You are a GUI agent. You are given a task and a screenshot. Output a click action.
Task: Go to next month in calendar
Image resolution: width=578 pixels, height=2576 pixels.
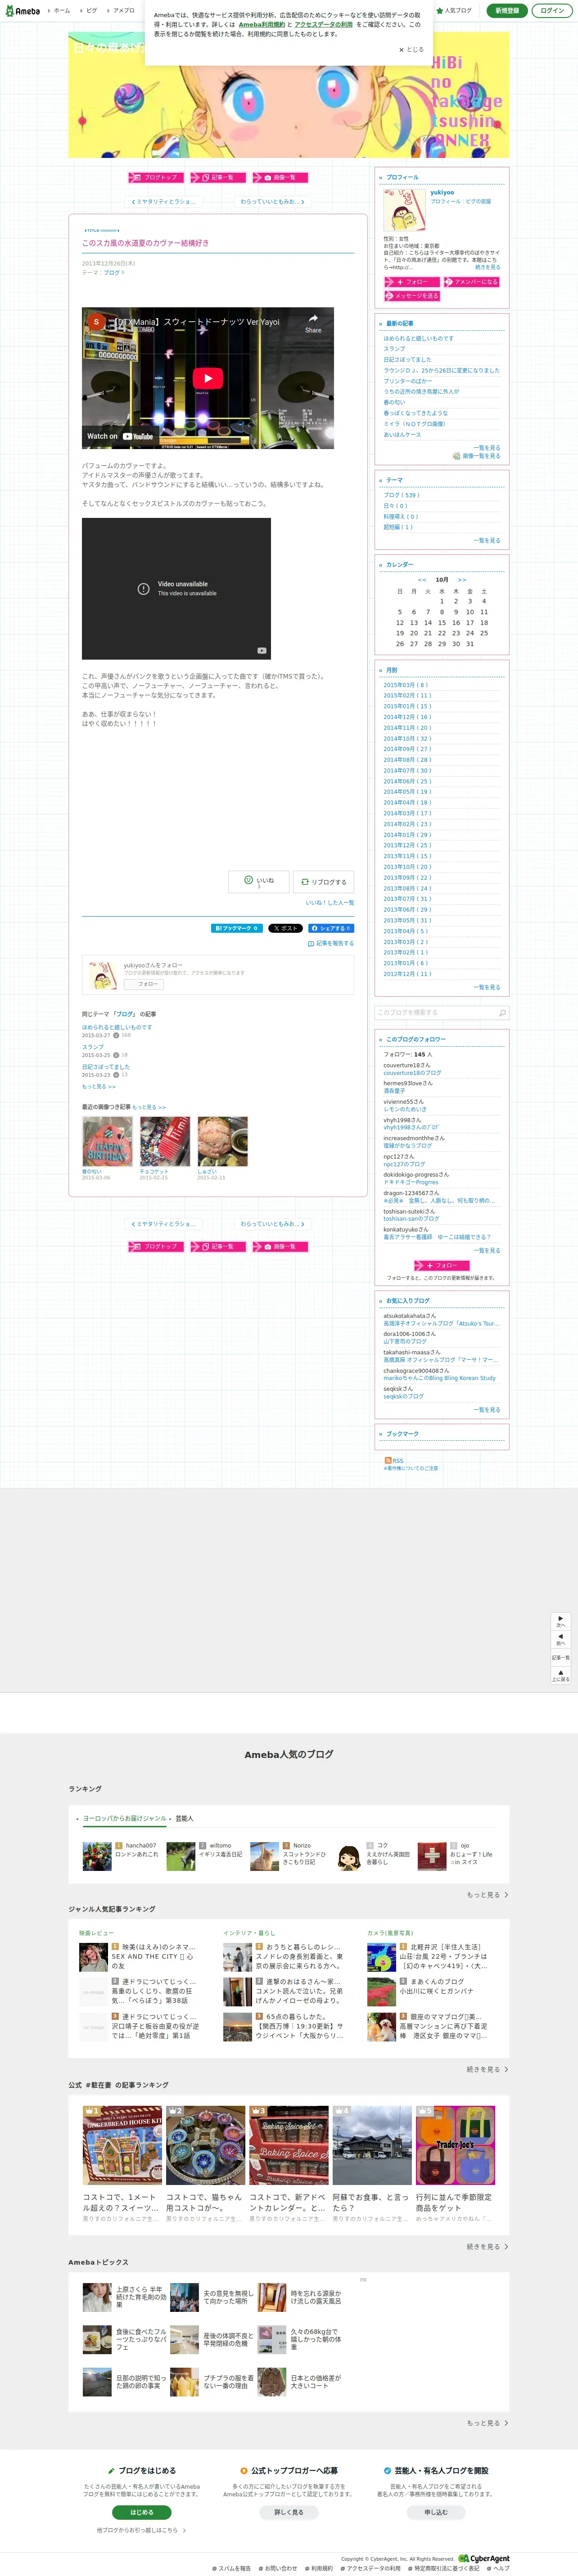(x=462, y=580)
